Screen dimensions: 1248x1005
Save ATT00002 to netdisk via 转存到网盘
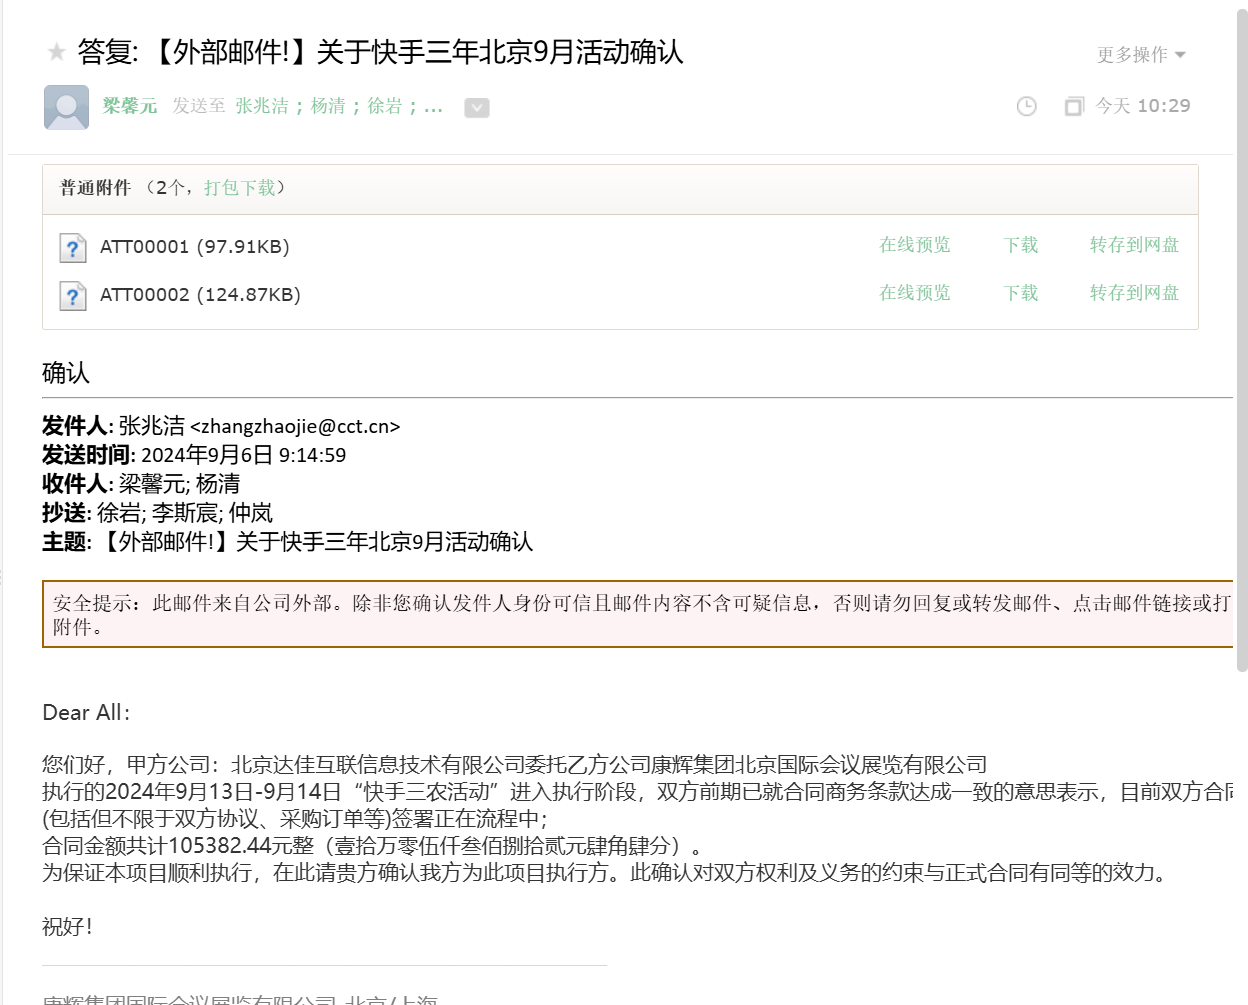click(x=1134, y=293)
